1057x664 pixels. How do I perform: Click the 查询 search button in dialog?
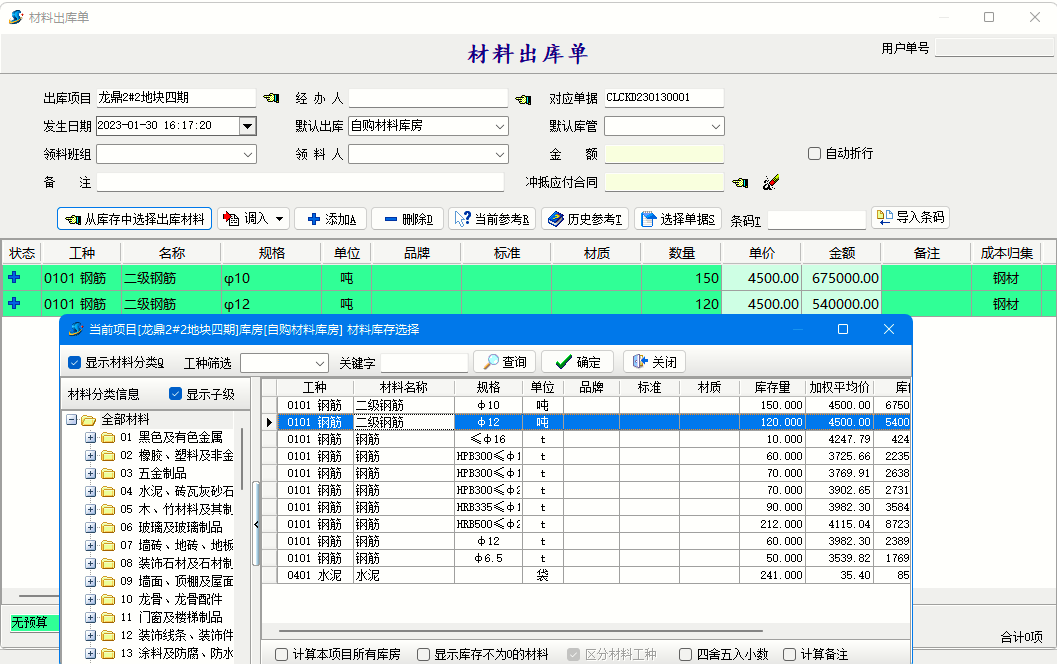(x=504, y=362)
